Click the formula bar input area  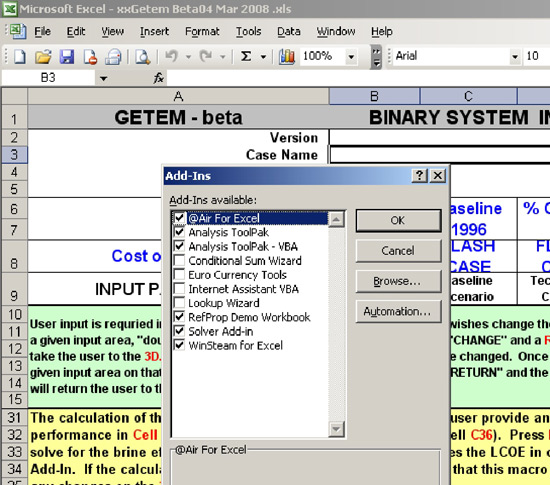[x=358, y=78]
